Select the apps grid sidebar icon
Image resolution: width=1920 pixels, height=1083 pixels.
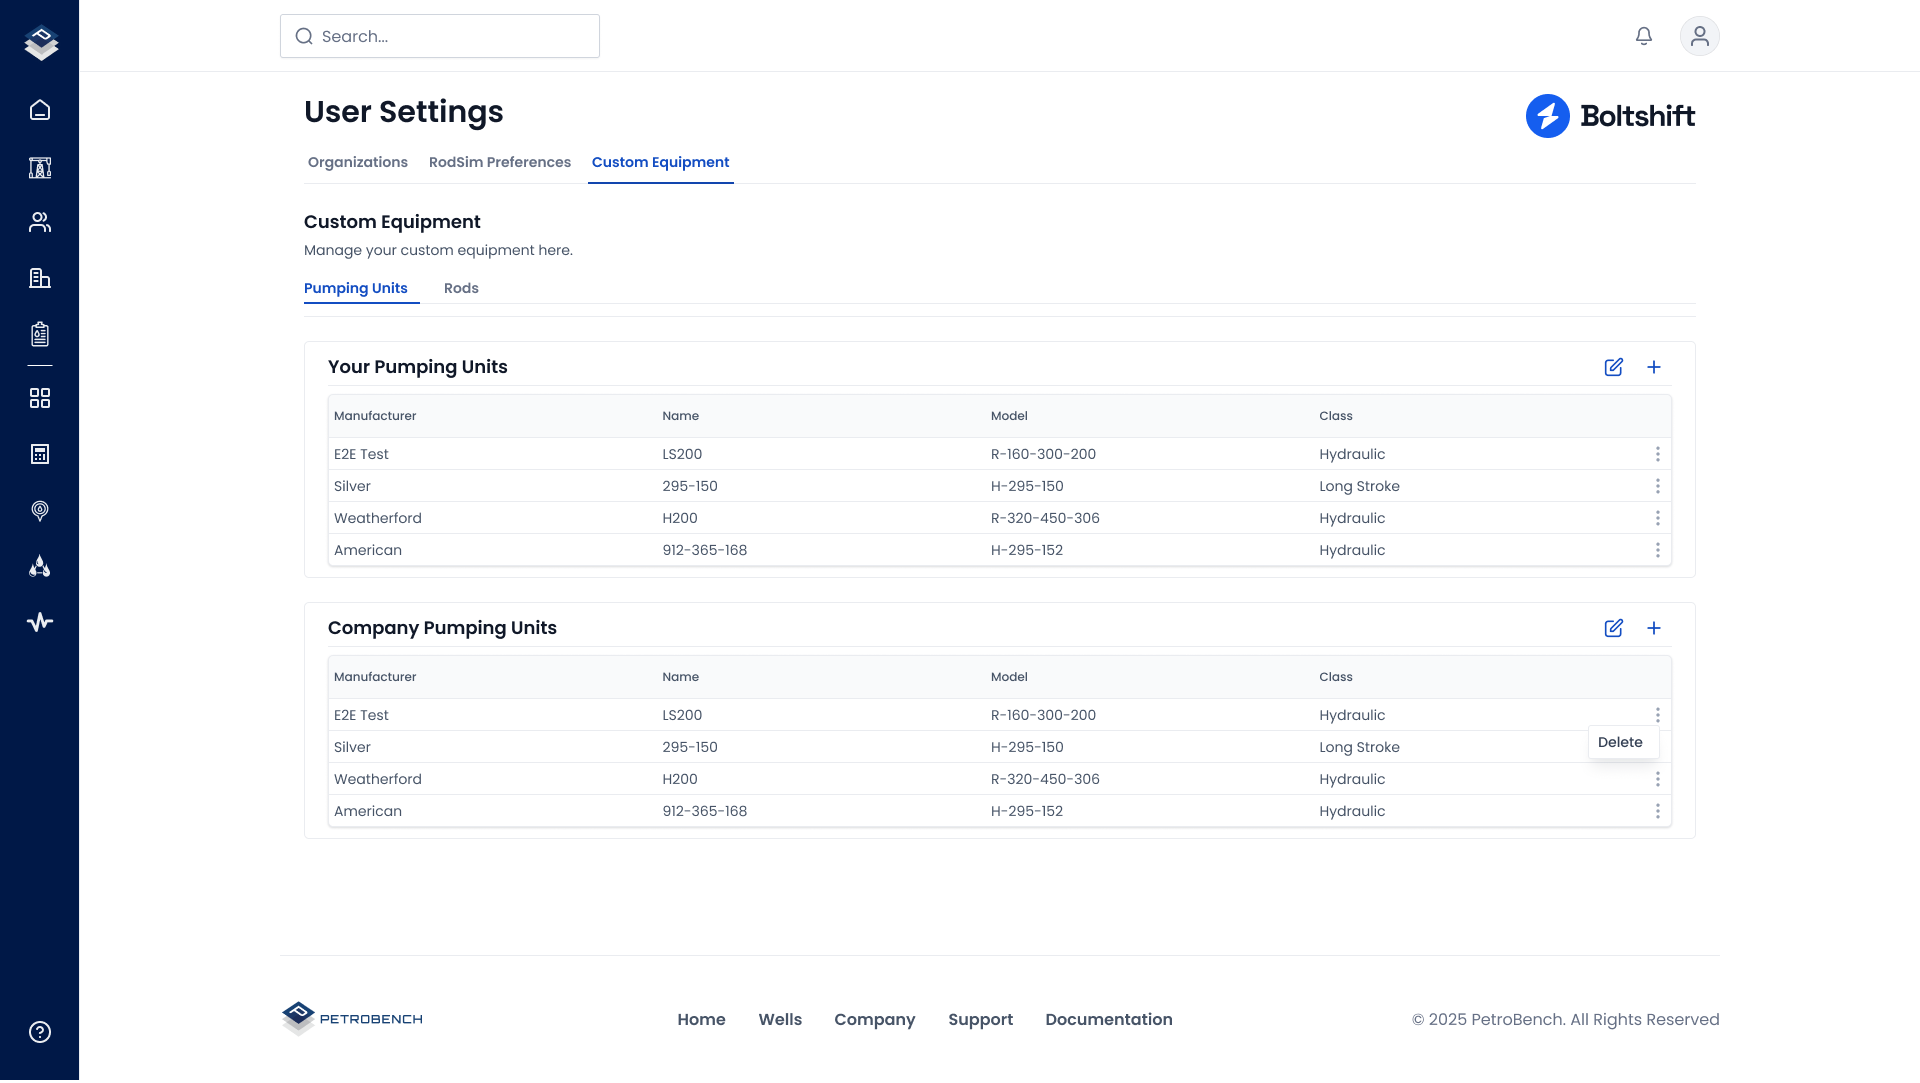(x=40, y=397)
